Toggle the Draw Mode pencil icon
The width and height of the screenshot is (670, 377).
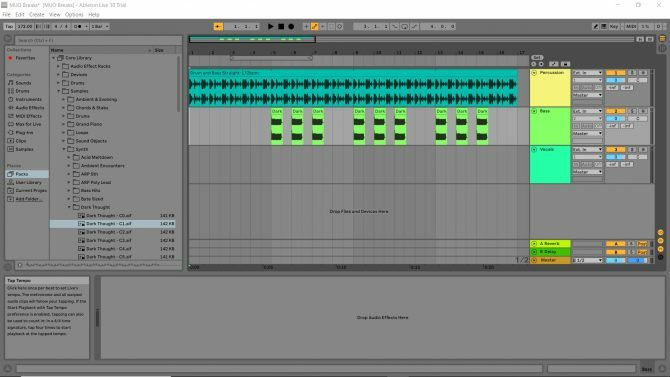coord(595,27)
